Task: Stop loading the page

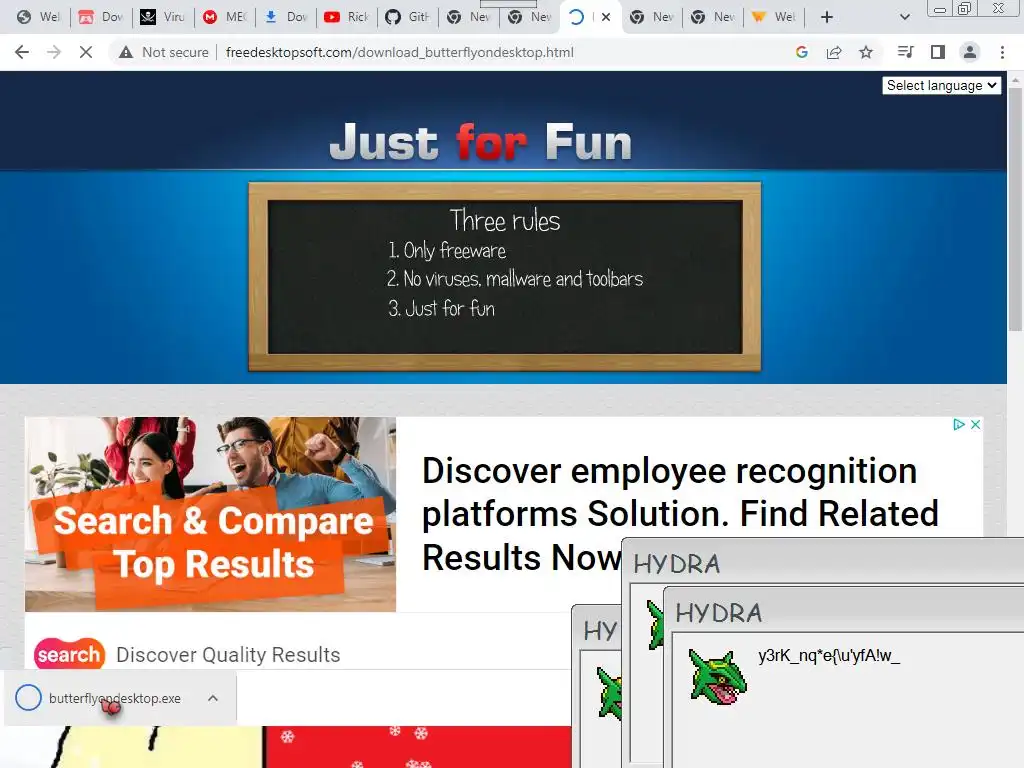Action: [x=86, y=52]
